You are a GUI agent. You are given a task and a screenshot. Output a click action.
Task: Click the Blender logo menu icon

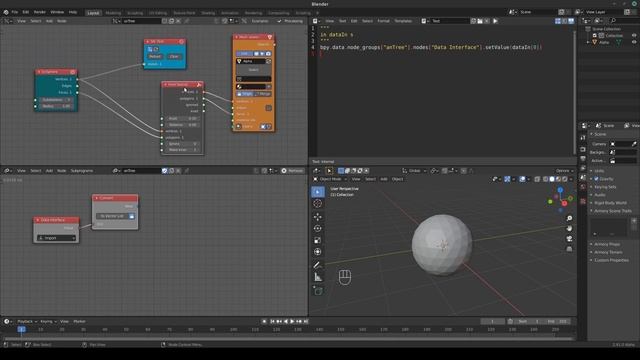(x=6, y=12)
